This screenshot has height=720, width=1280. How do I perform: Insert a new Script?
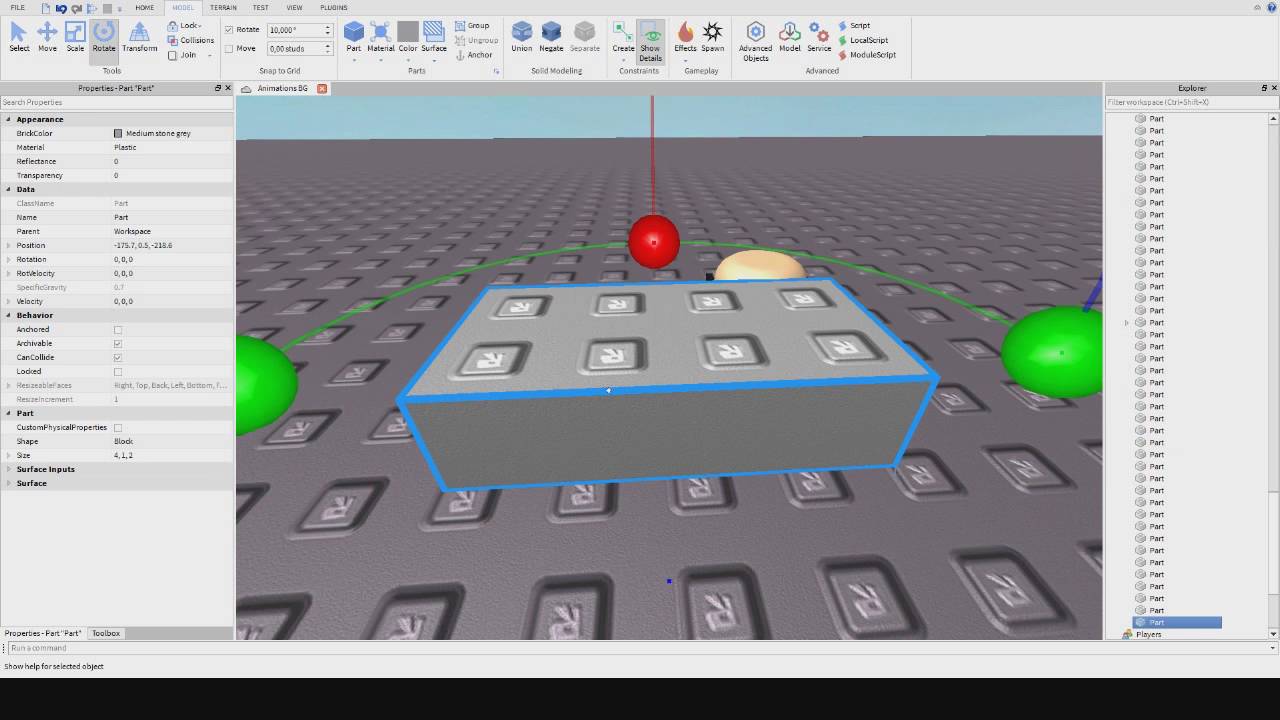(854, 26)
